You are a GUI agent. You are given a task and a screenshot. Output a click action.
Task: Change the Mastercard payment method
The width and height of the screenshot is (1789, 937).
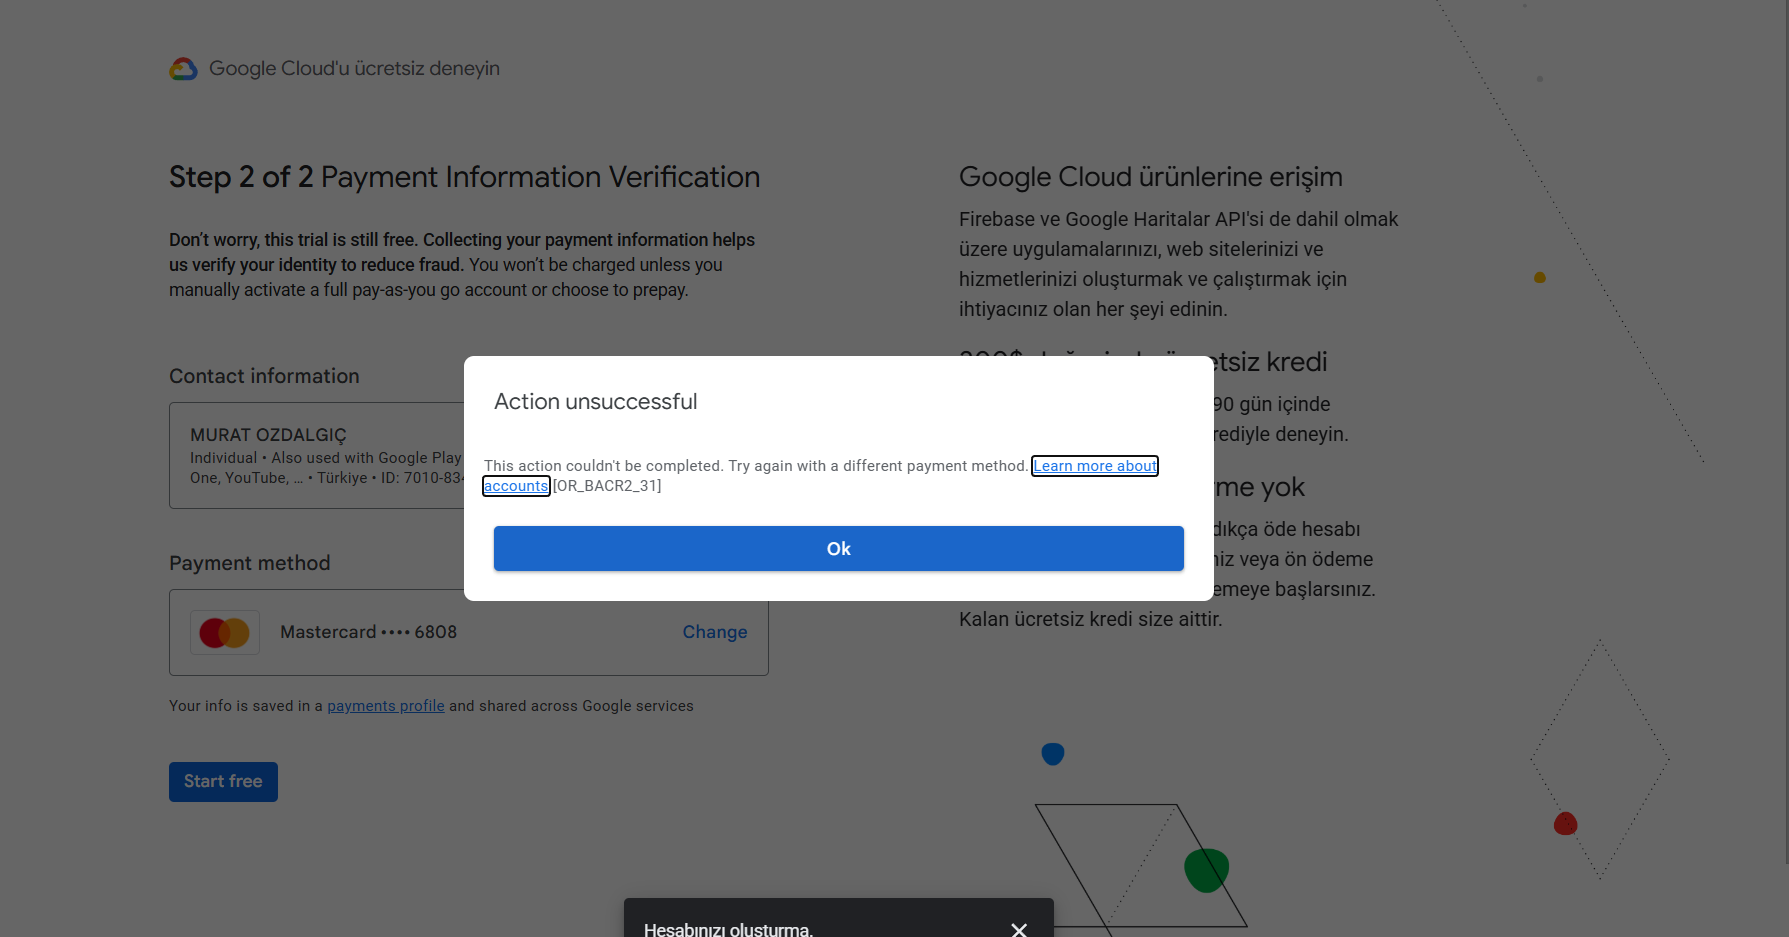pyautogui.click(x=715, y=632)
